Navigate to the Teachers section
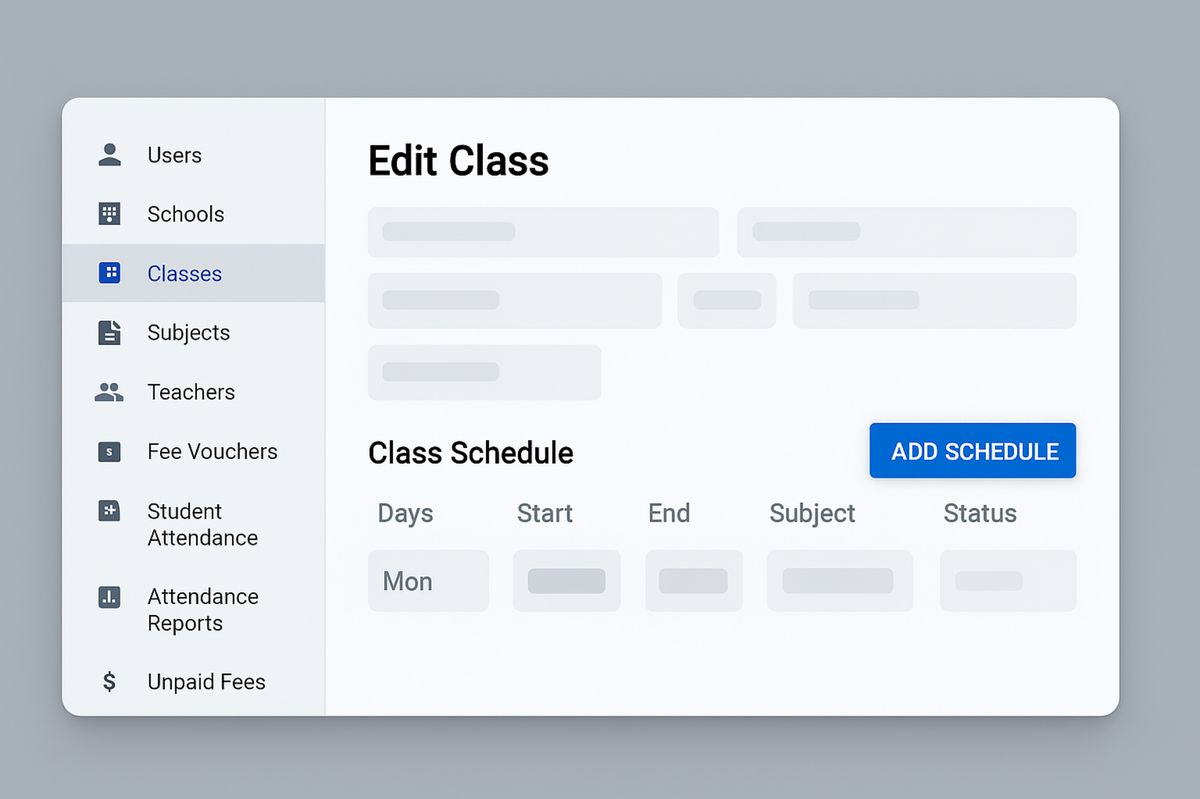The image size is (1200, 799). click(191, 392)
